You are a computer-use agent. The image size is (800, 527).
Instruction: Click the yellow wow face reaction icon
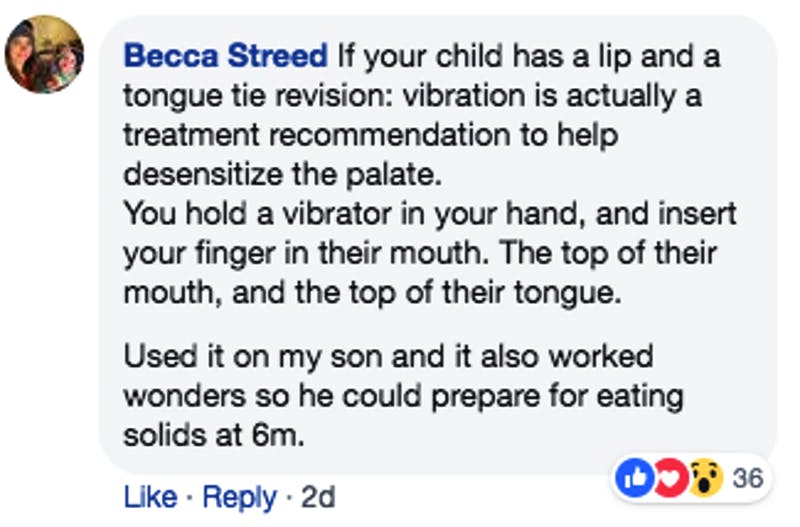pos(706,478)
